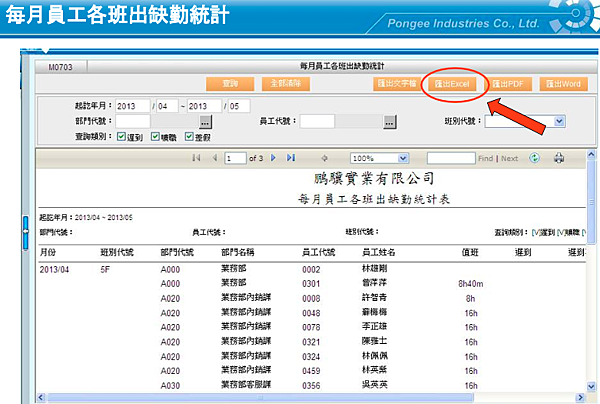600x404 pixels.
Task: Click the horizontal scrollbar right arrow
Action: tap(581, 397)
